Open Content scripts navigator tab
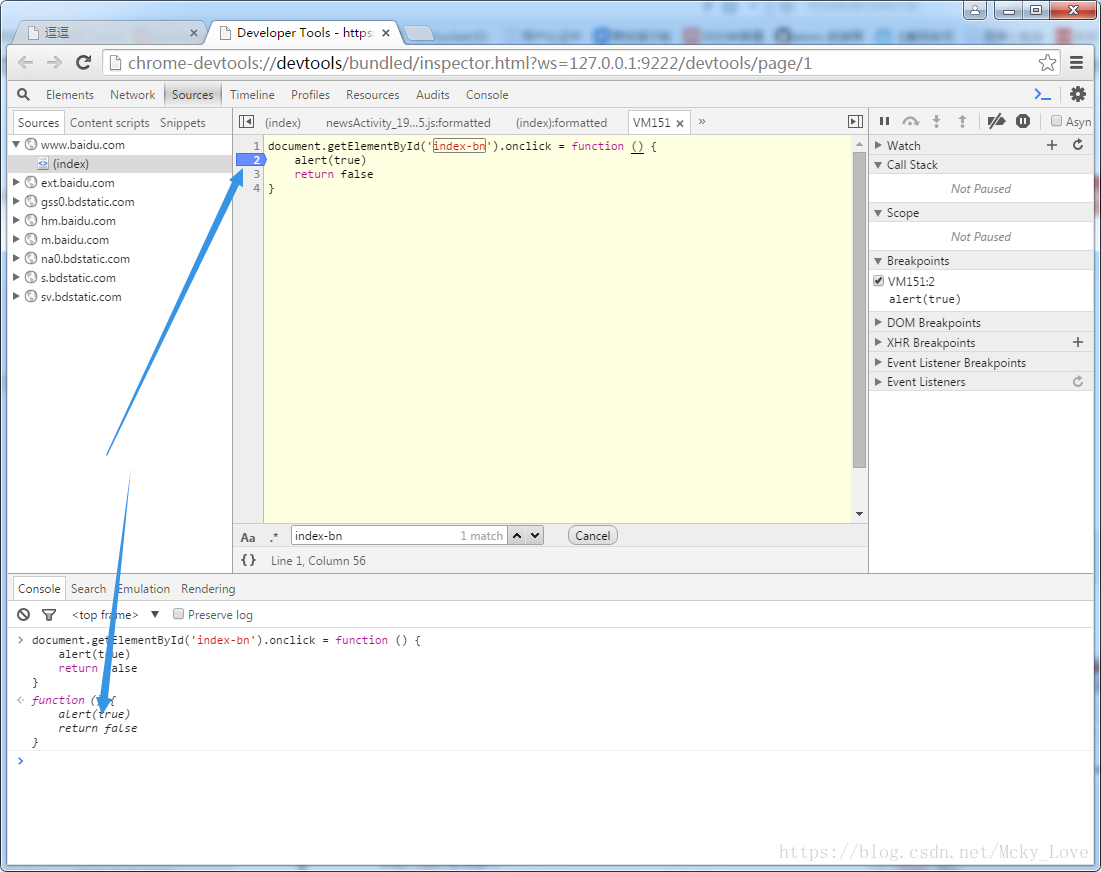 coord(110,122)
